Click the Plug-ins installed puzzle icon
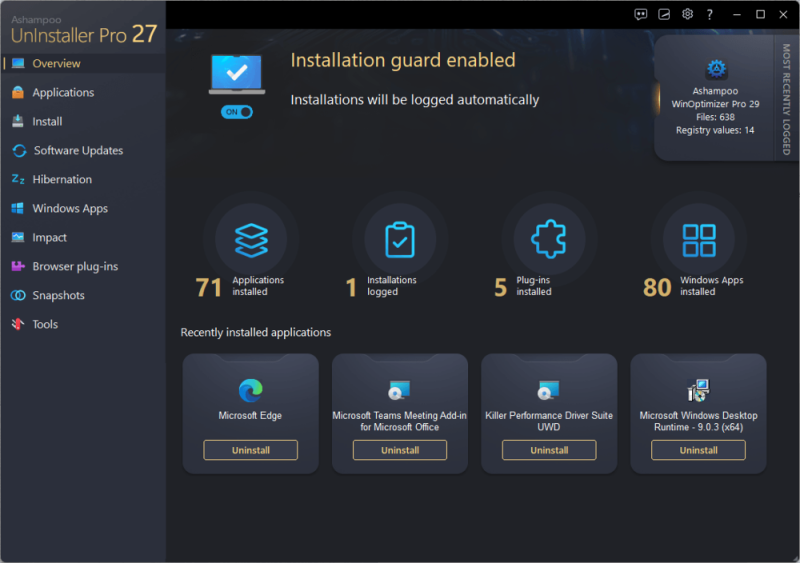800x563 pixels. point(549,239)
